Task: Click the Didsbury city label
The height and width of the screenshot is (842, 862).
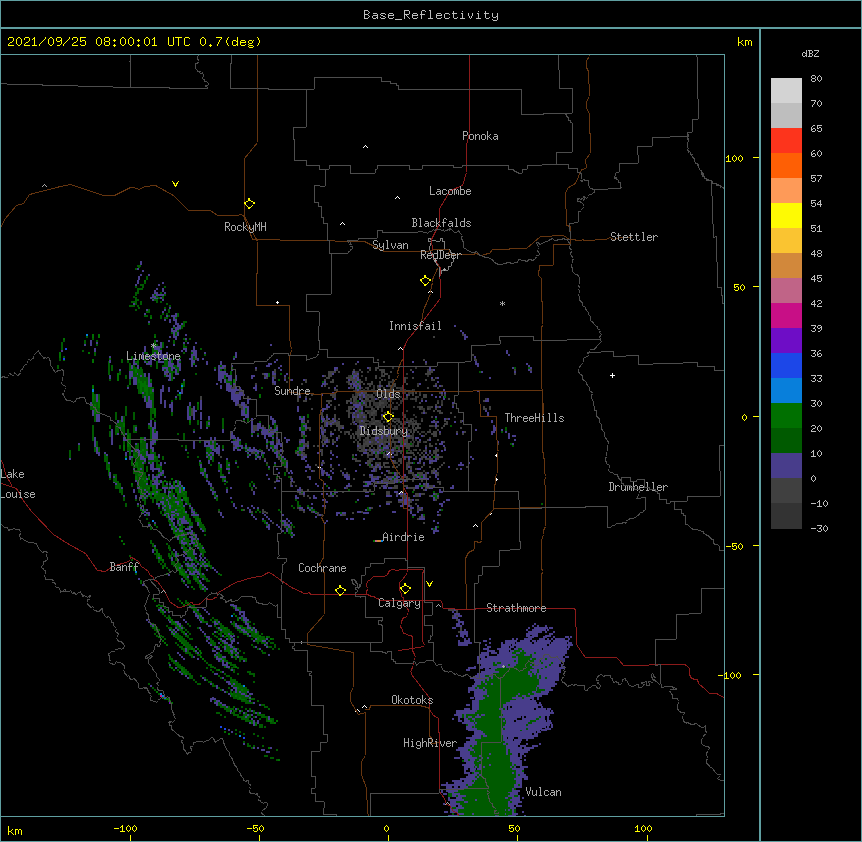Action: [384, 431]
